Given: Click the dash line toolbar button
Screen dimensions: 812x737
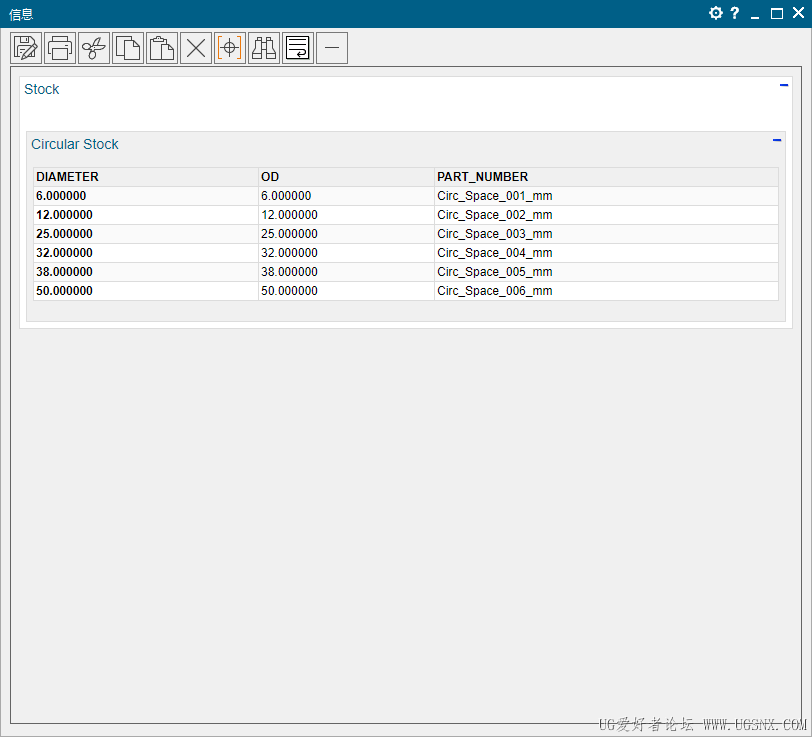Looking at the screenshot, I should tap(332, 48).
